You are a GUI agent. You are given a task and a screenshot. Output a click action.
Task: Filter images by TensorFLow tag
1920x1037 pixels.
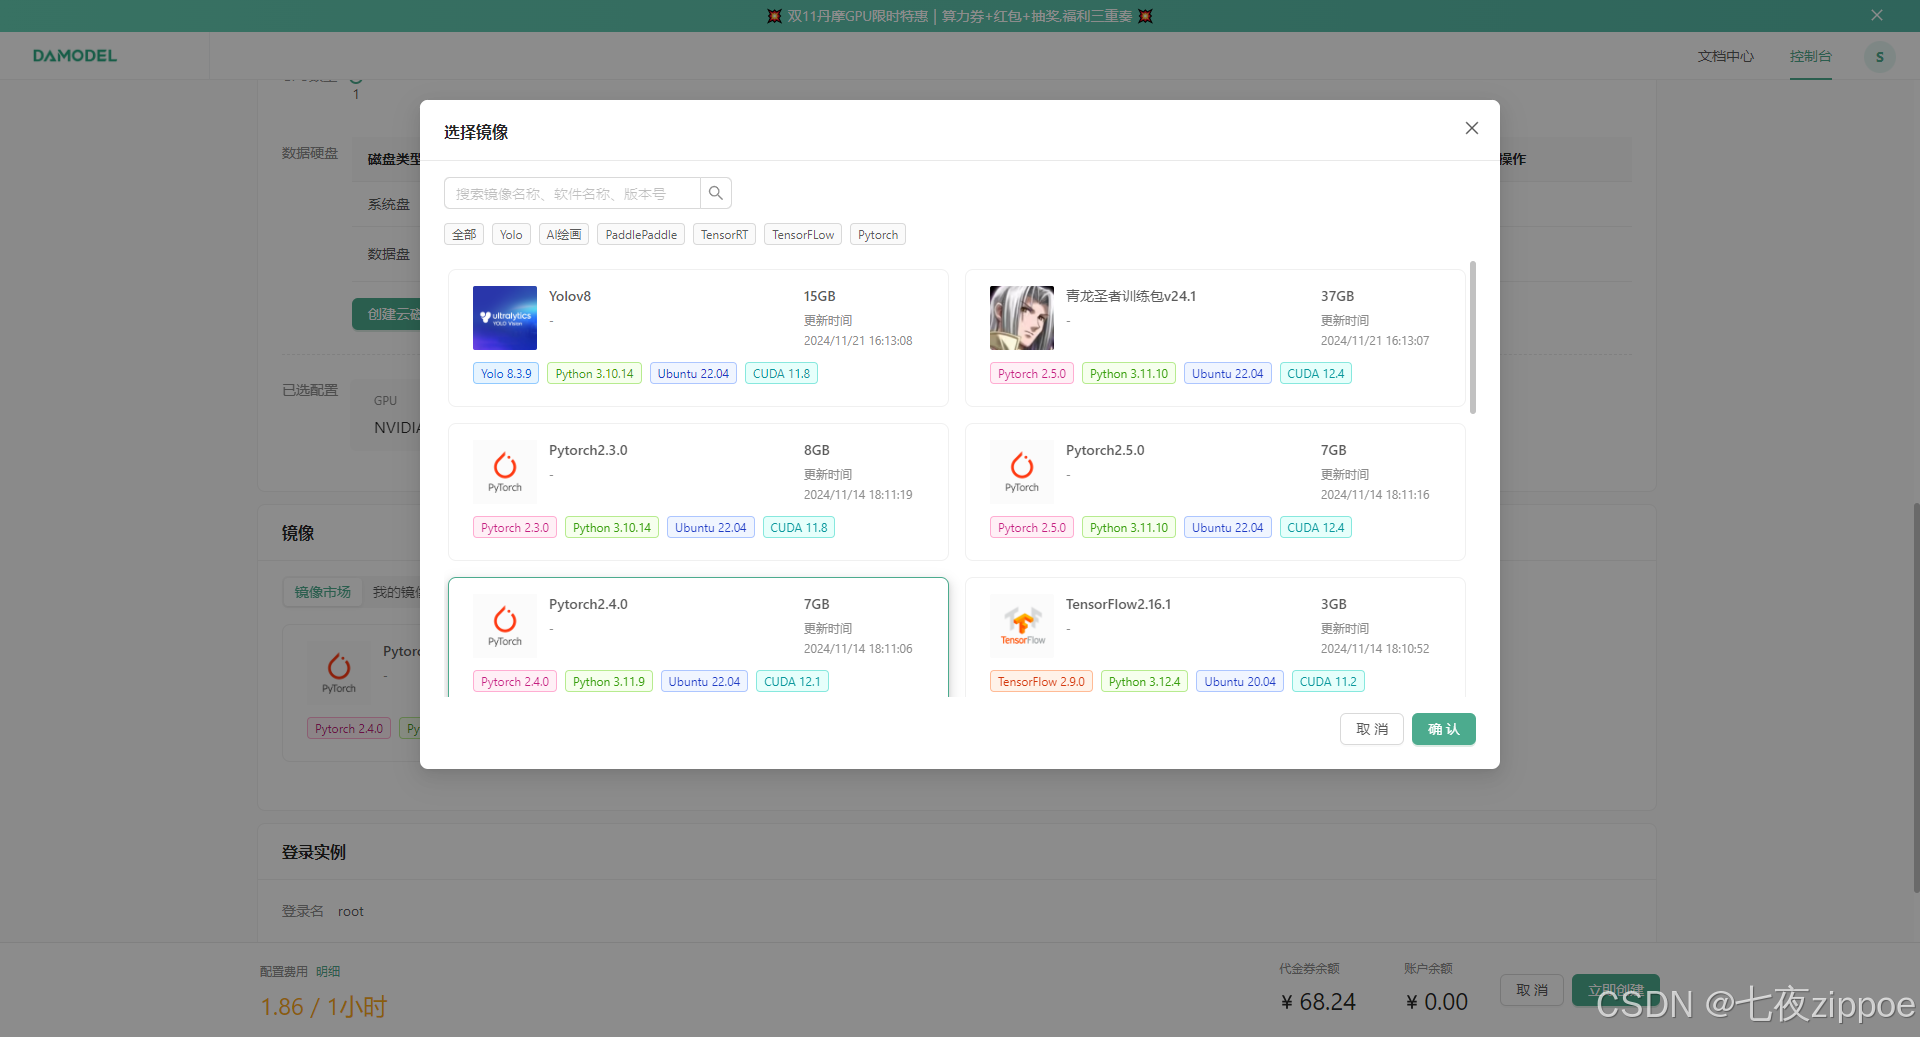803,234
